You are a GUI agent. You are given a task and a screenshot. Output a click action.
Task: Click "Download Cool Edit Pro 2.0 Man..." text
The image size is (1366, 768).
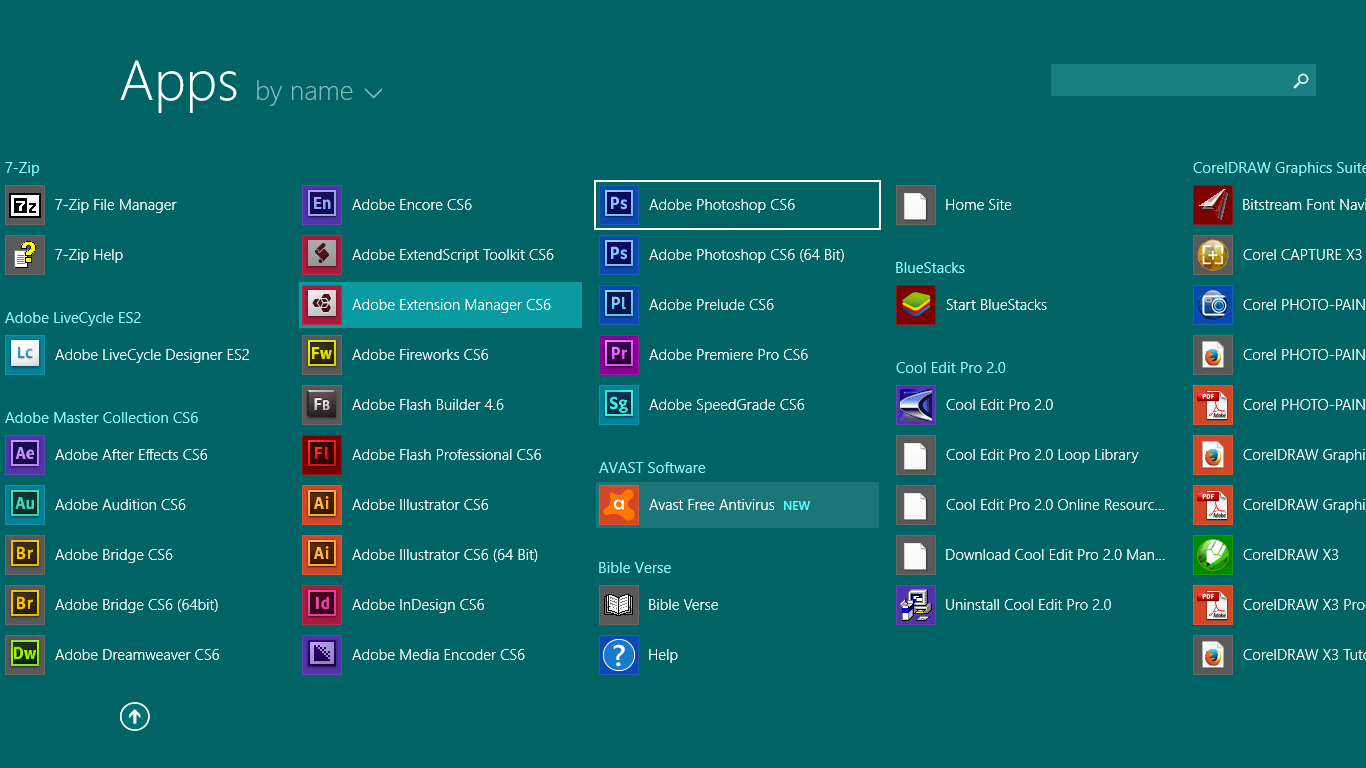tap(1055, 555)
